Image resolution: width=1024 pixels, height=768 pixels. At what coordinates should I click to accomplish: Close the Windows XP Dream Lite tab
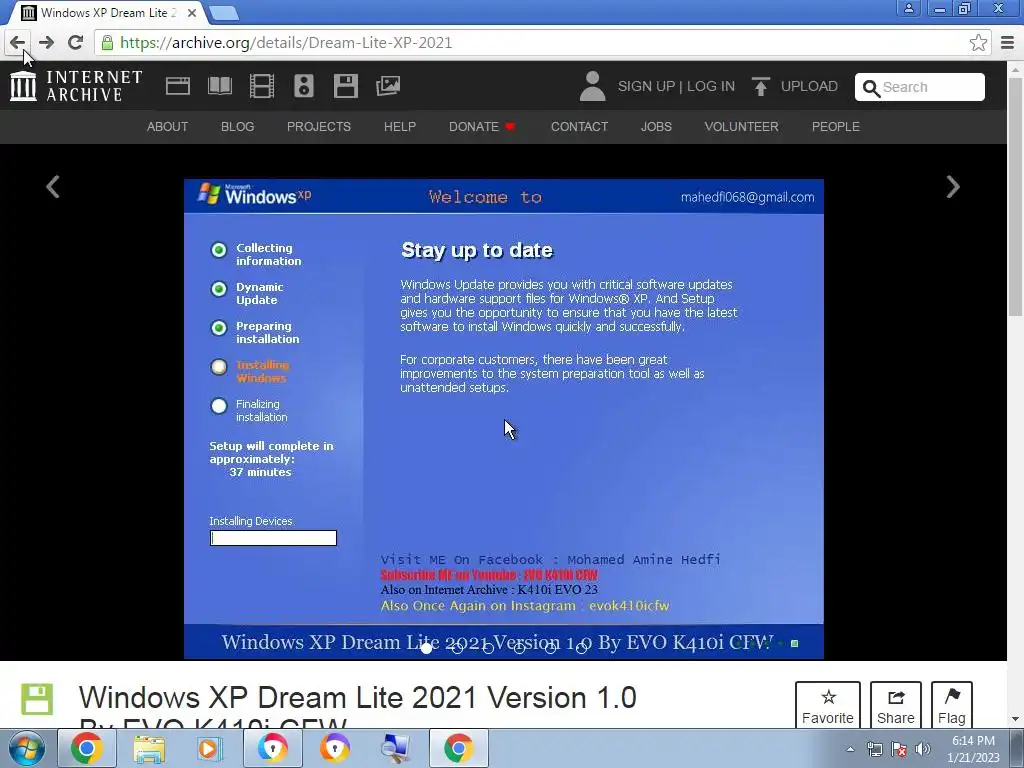point(191,12)
